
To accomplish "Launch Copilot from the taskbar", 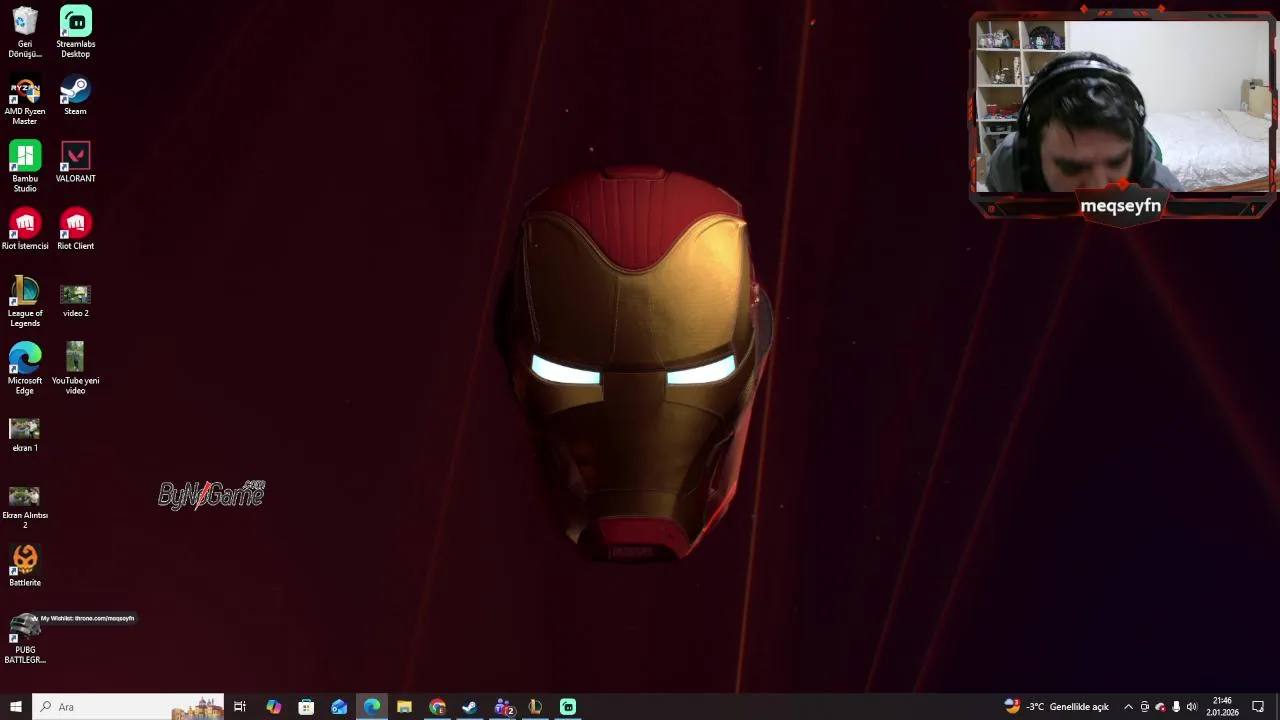I will coord(273,707).
